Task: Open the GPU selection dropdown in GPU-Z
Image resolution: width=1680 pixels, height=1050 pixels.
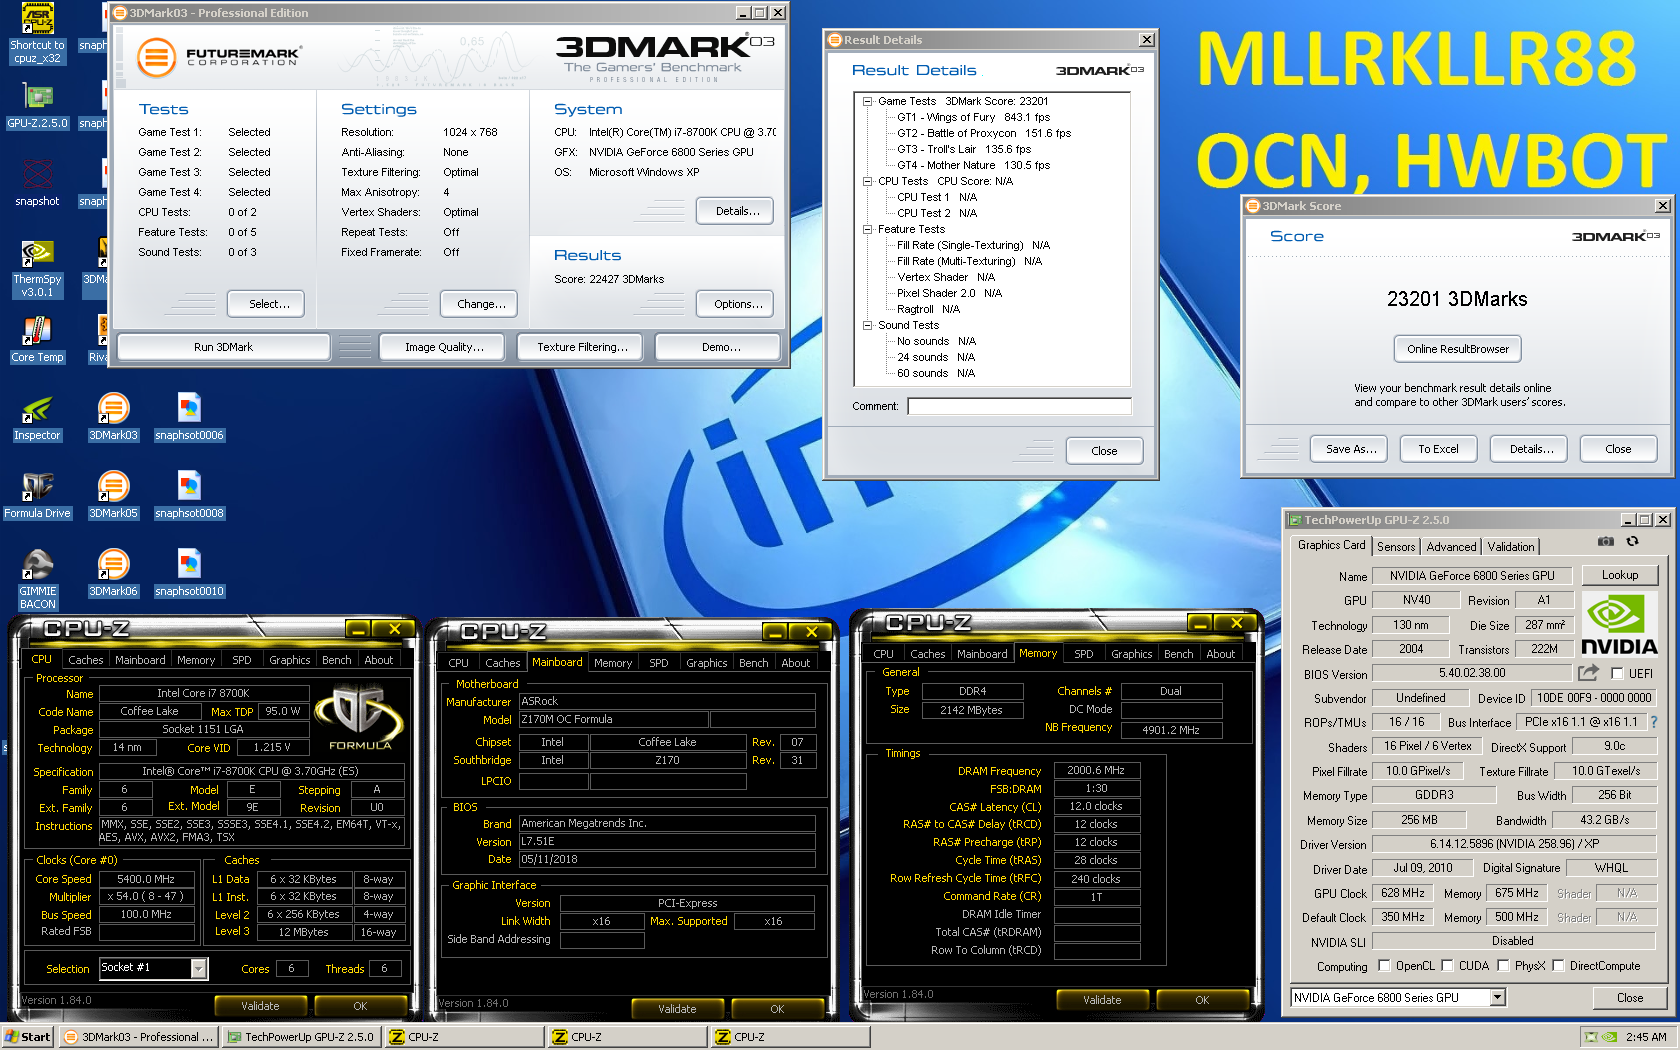Action: (x=1497, y=997)
